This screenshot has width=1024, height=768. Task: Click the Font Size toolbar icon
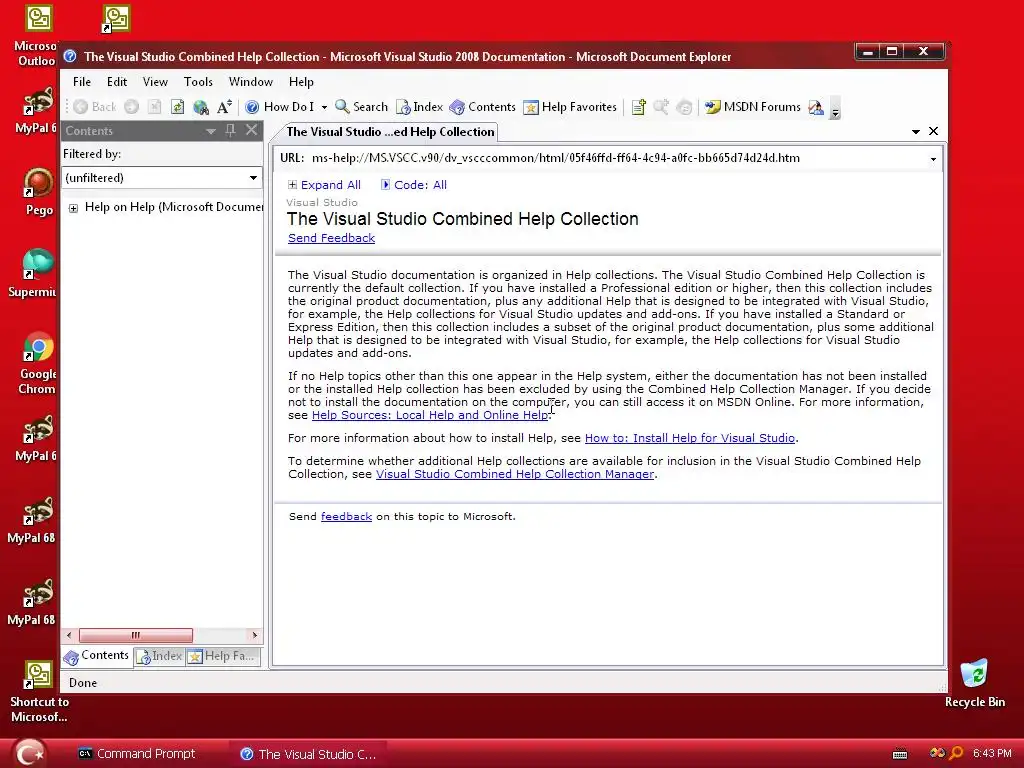click(x=224, y=106)
